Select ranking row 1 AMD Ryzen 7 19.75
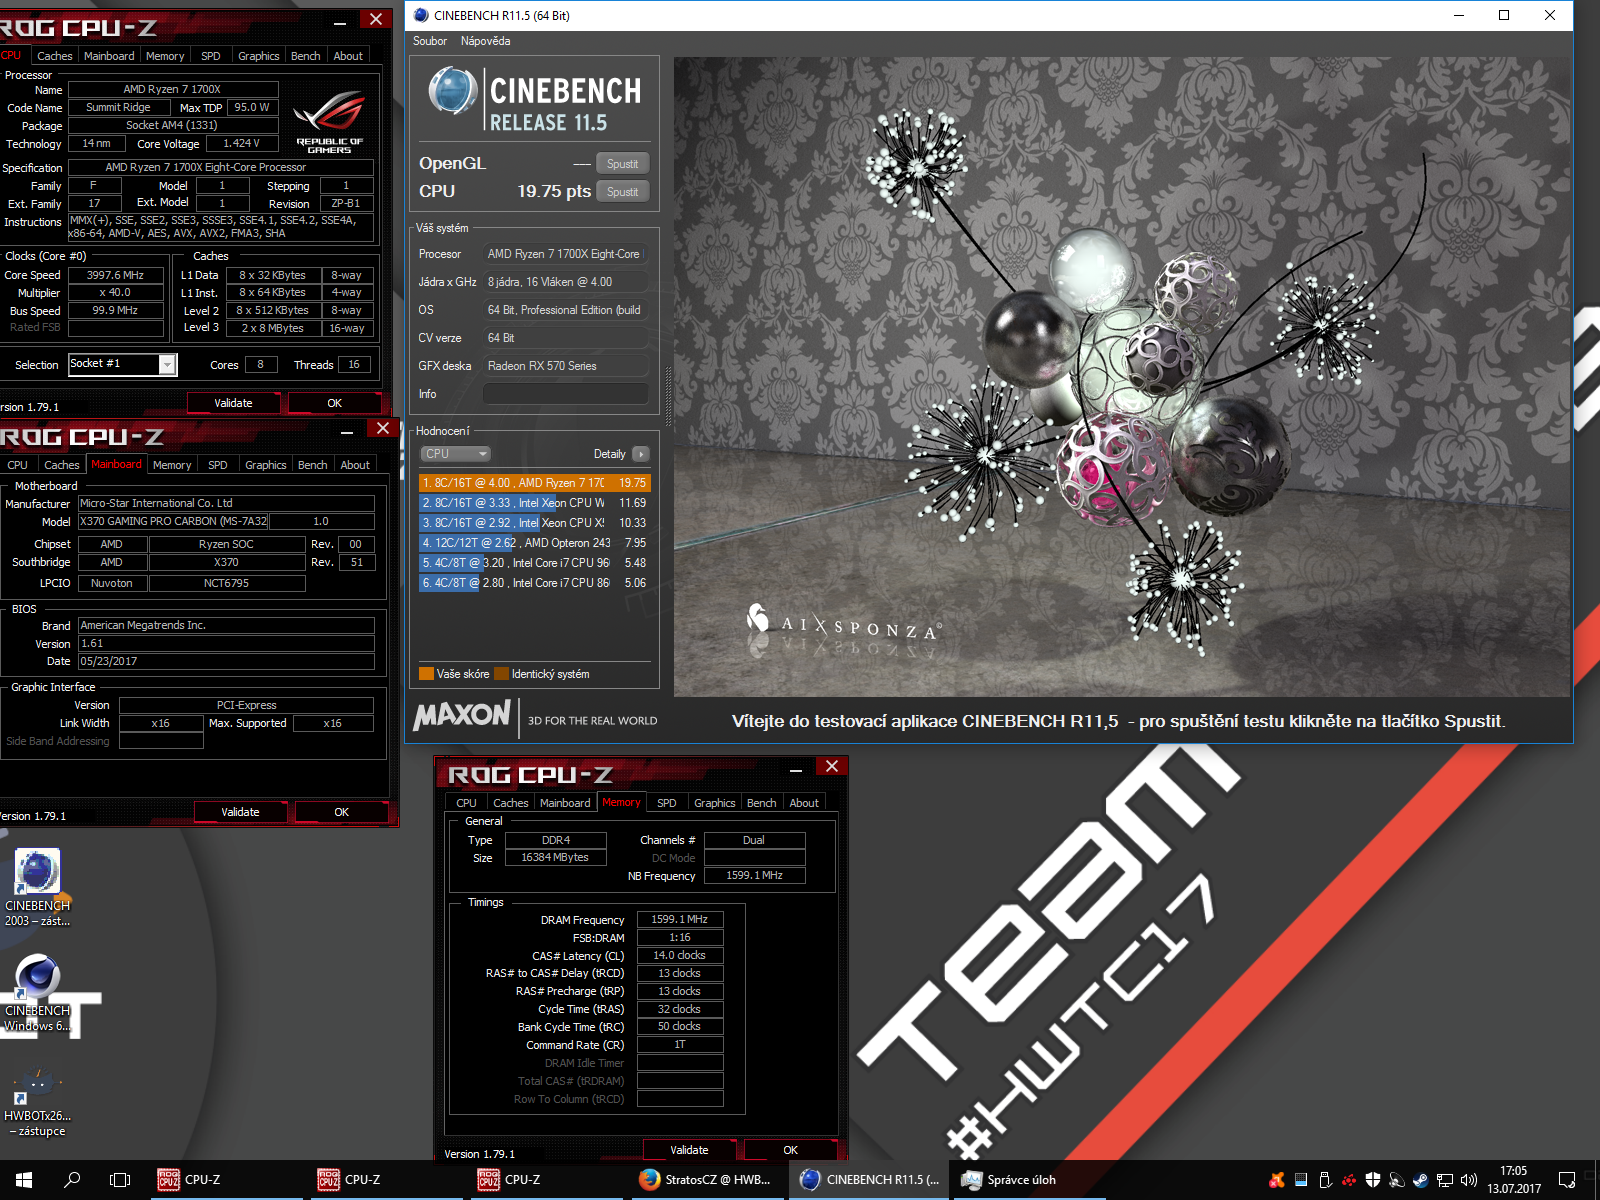Viewport: 1600px width, 1200px height. 534,483
